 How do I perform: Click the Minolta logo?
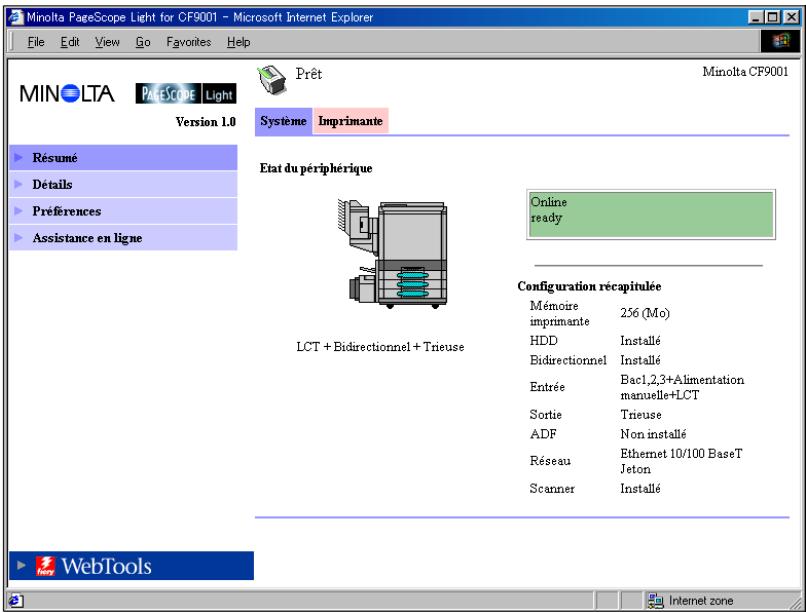(x=67, y=94)
